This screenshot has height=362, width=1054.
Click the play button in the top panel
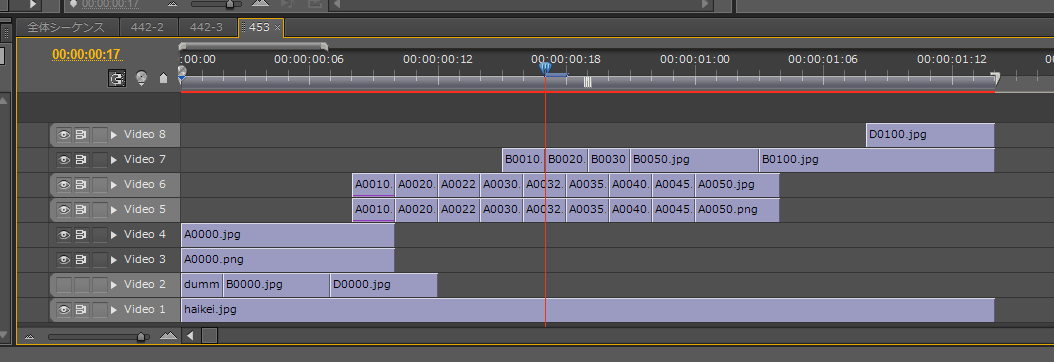pos(33,5)
